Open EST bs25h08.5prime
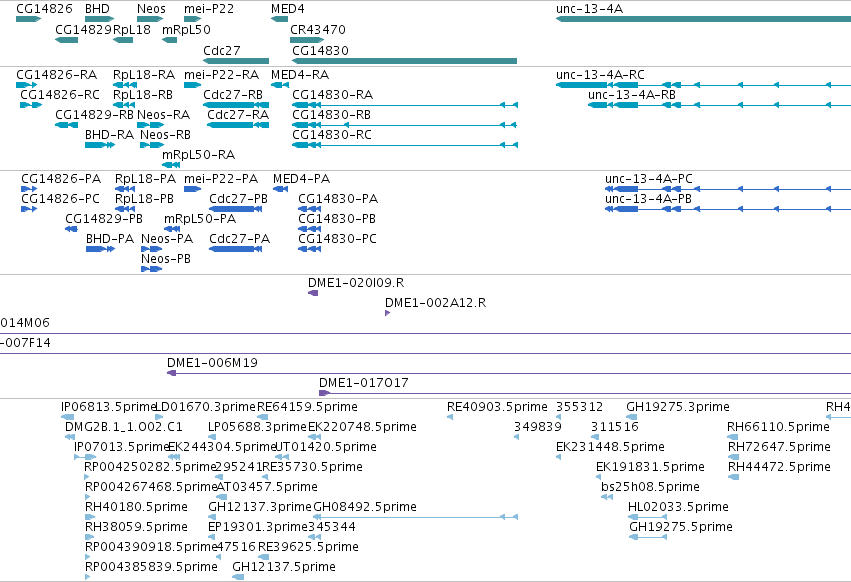Viewport: 851px width, 582px height. pos(650,487)
